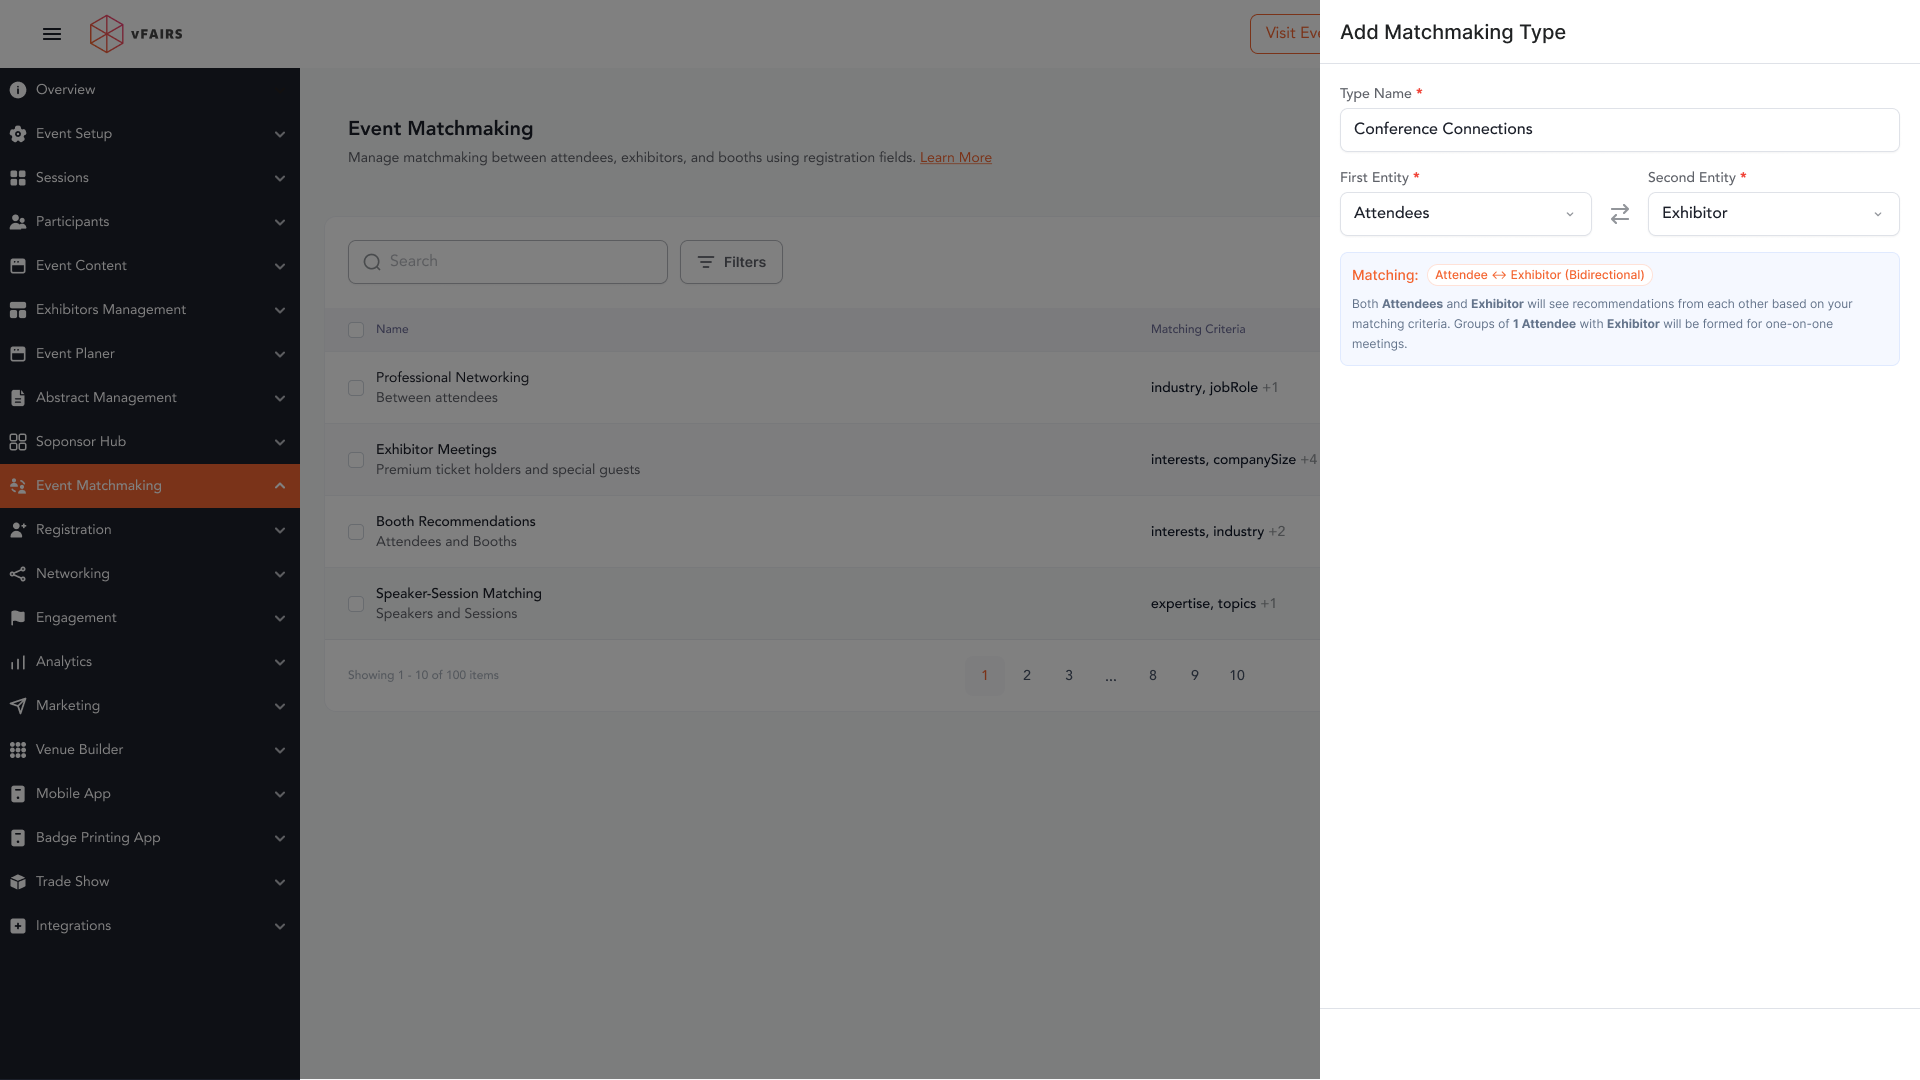Click the Analytics bar chart icon
Image resolution: width=1920 pixels, height=1080 pixels.
tap(18, 662)
